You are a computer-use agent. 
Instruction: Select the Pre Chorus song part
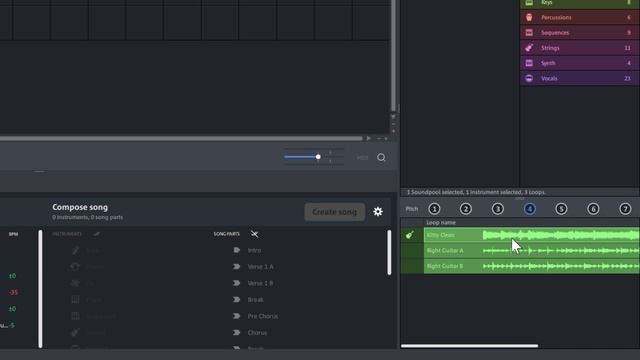click(x=263, y=316)
